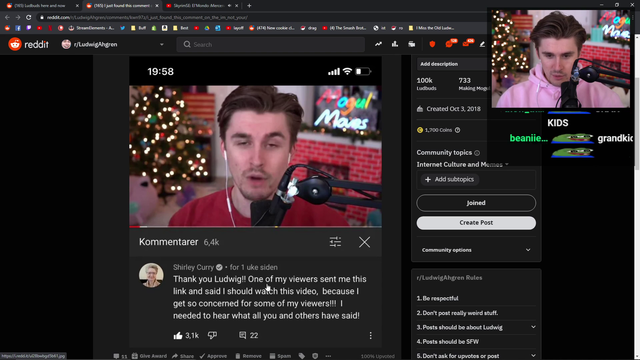
Task: Click the browser forward arrow
Action: tap(18, 18)
